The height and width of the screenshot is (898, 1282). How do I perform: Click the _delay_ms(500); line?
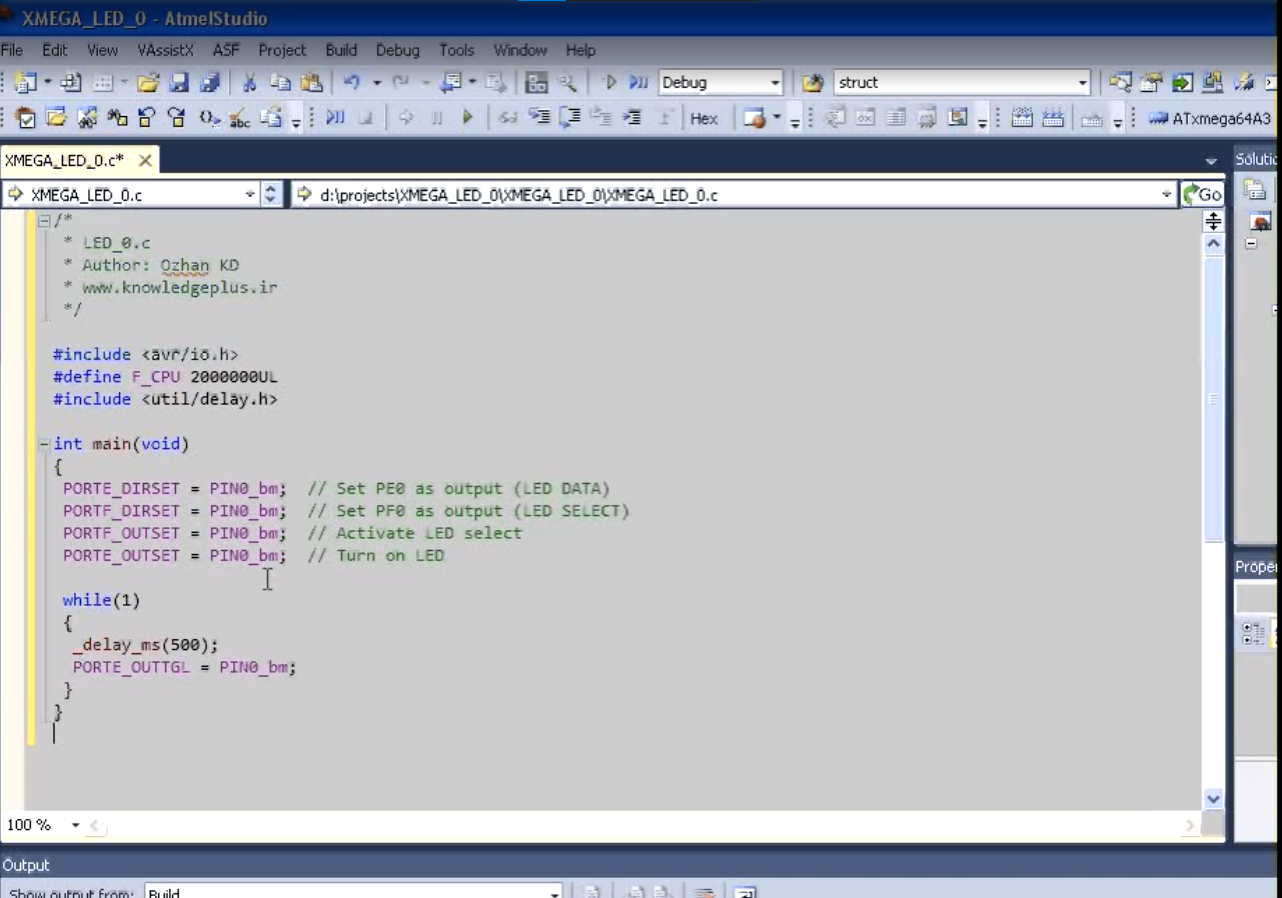point(145,645)
